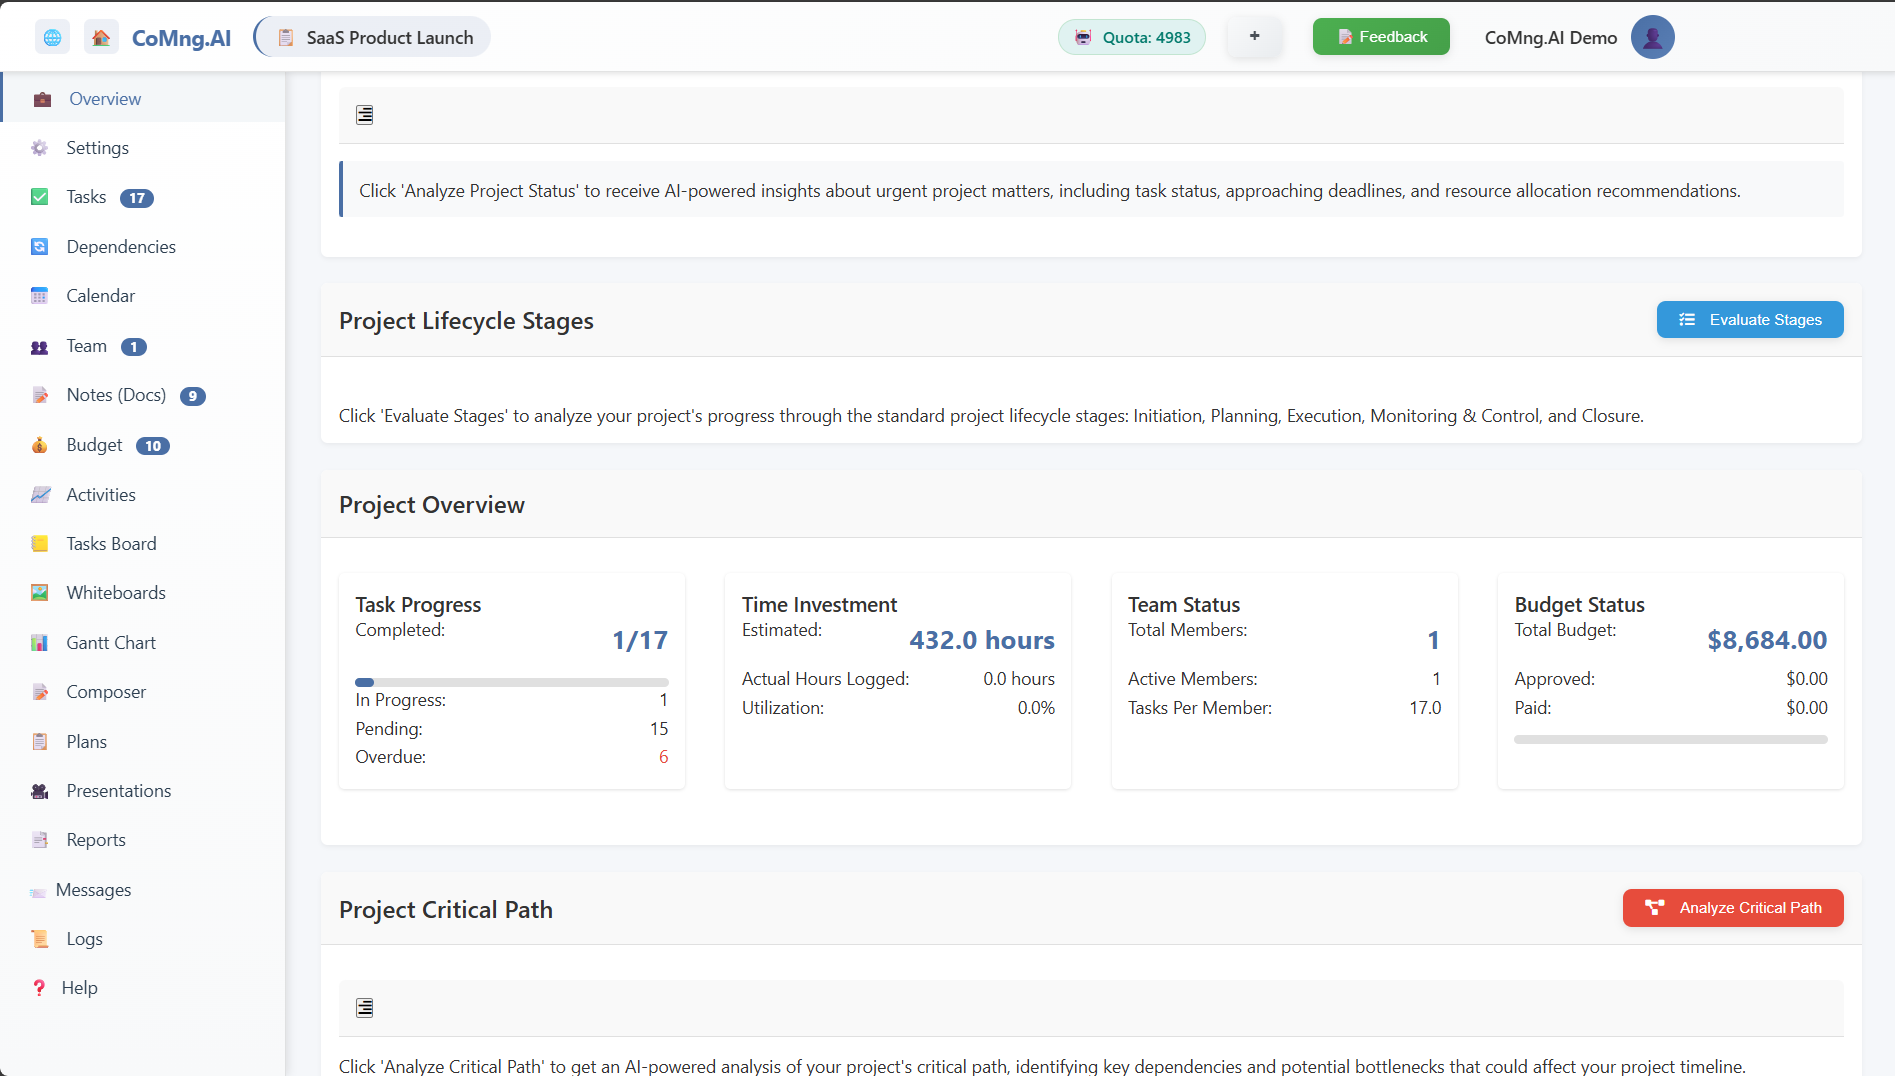Image resolution: width=1895 pixels, height=1076 pixels.
Task: Open the Dependencies view
Action: point(121,246)
